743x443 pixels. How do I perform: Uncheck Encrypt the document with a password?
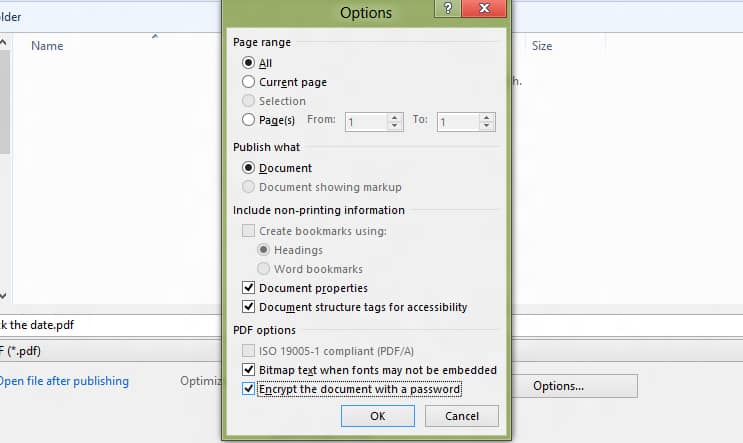tap(249, 388)
